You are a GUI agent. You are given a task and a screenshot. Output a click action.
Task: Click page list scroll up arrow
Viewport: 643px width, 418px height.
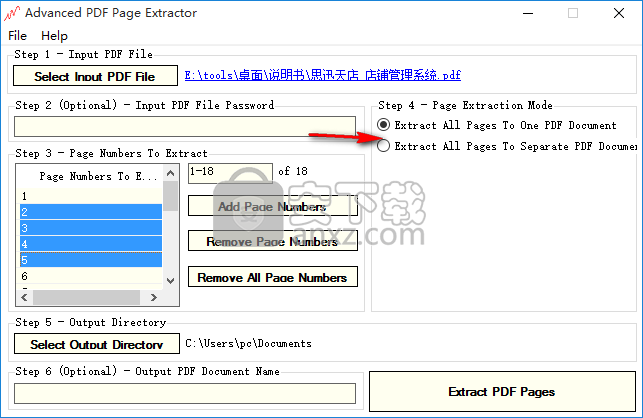tap(171, 173)
